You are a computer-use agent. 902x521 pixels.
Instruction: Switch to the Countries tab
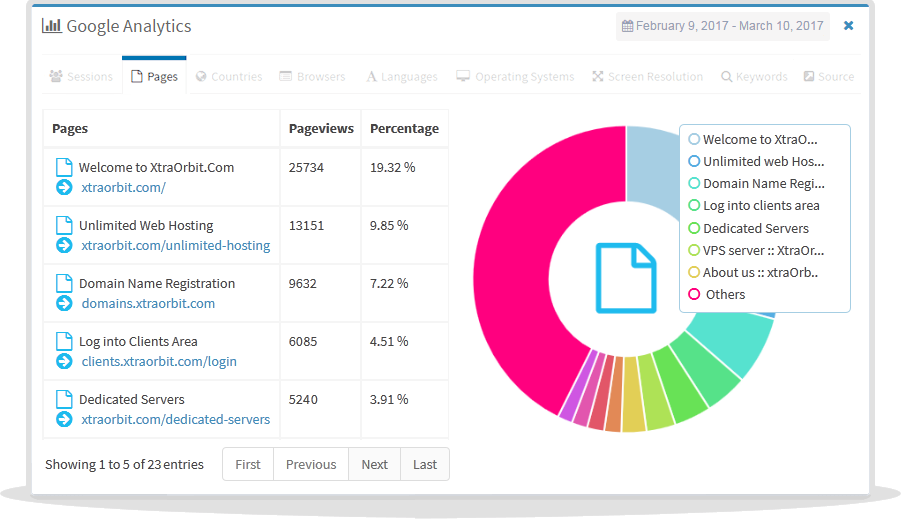tap(229, 76)
